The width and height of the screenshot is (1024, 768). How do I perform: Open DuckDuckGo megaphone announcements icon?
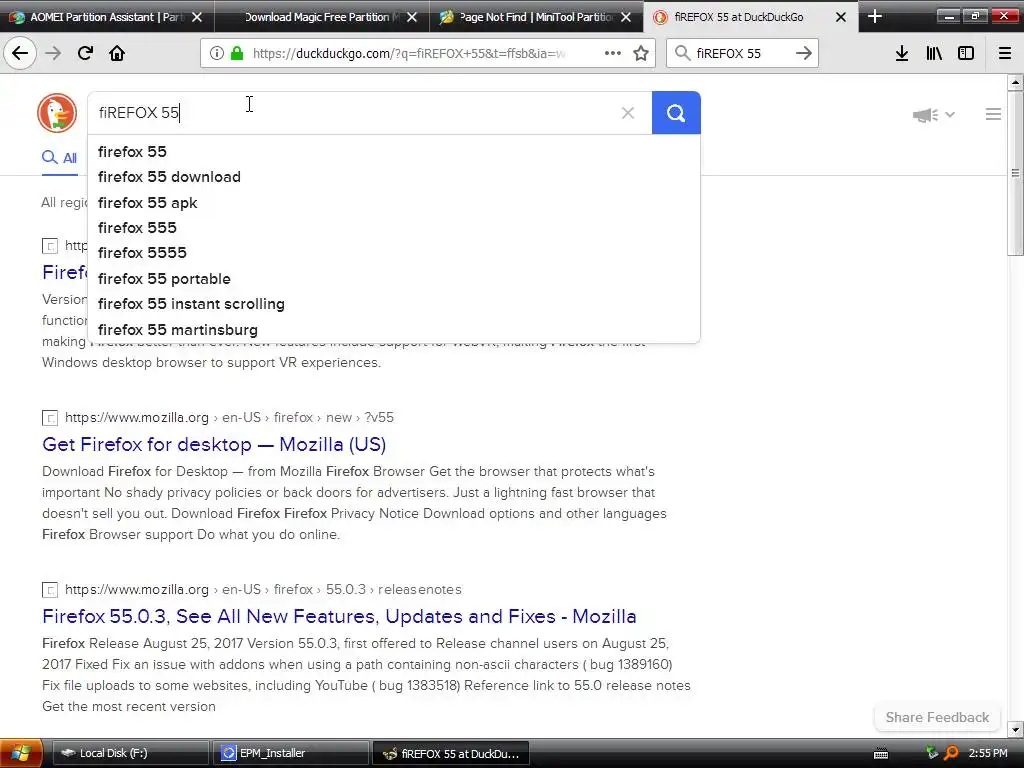(925, 115)
